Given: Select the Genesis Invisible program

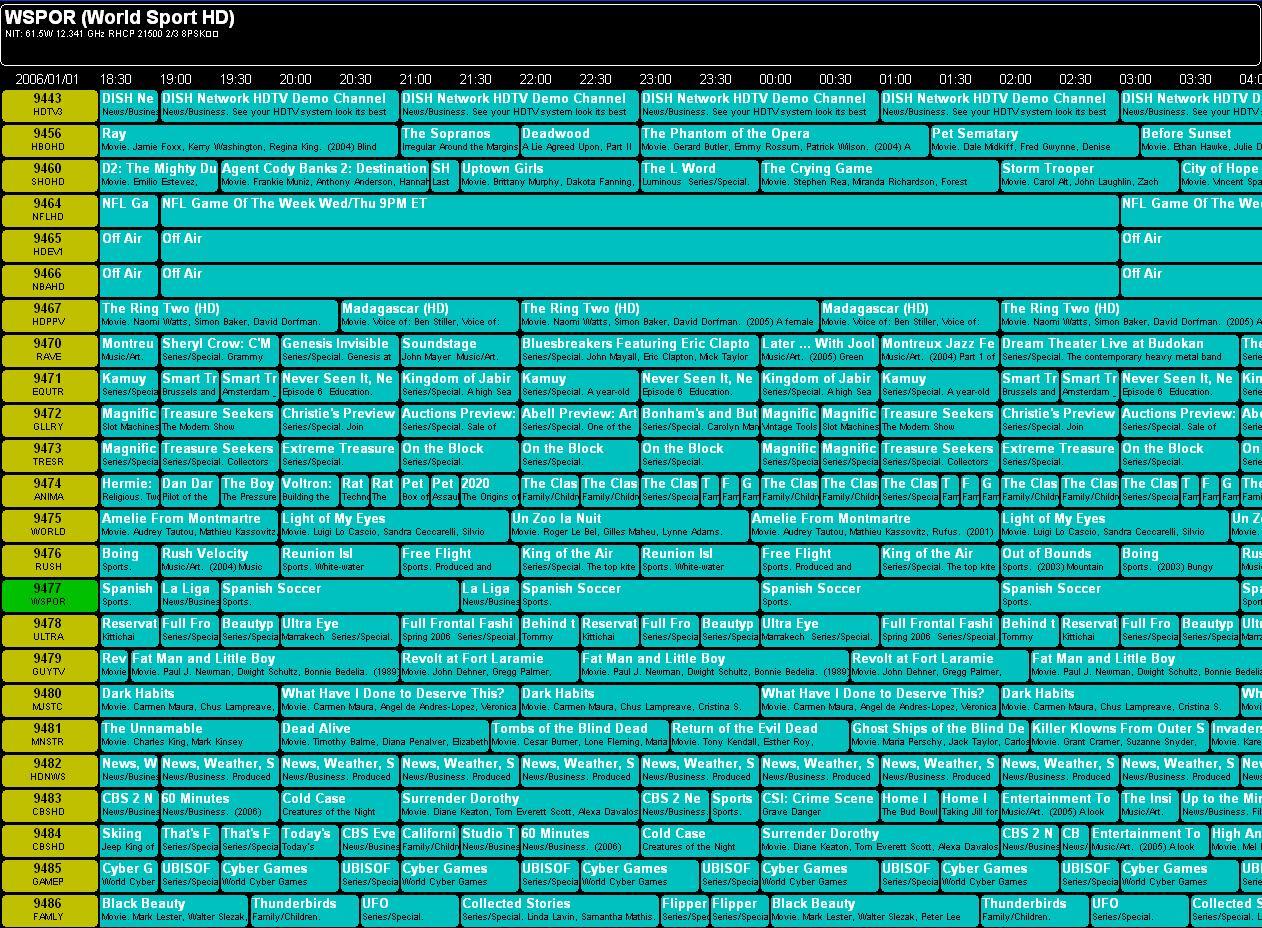Looking at the screenshot, I should tap(339, 351).
